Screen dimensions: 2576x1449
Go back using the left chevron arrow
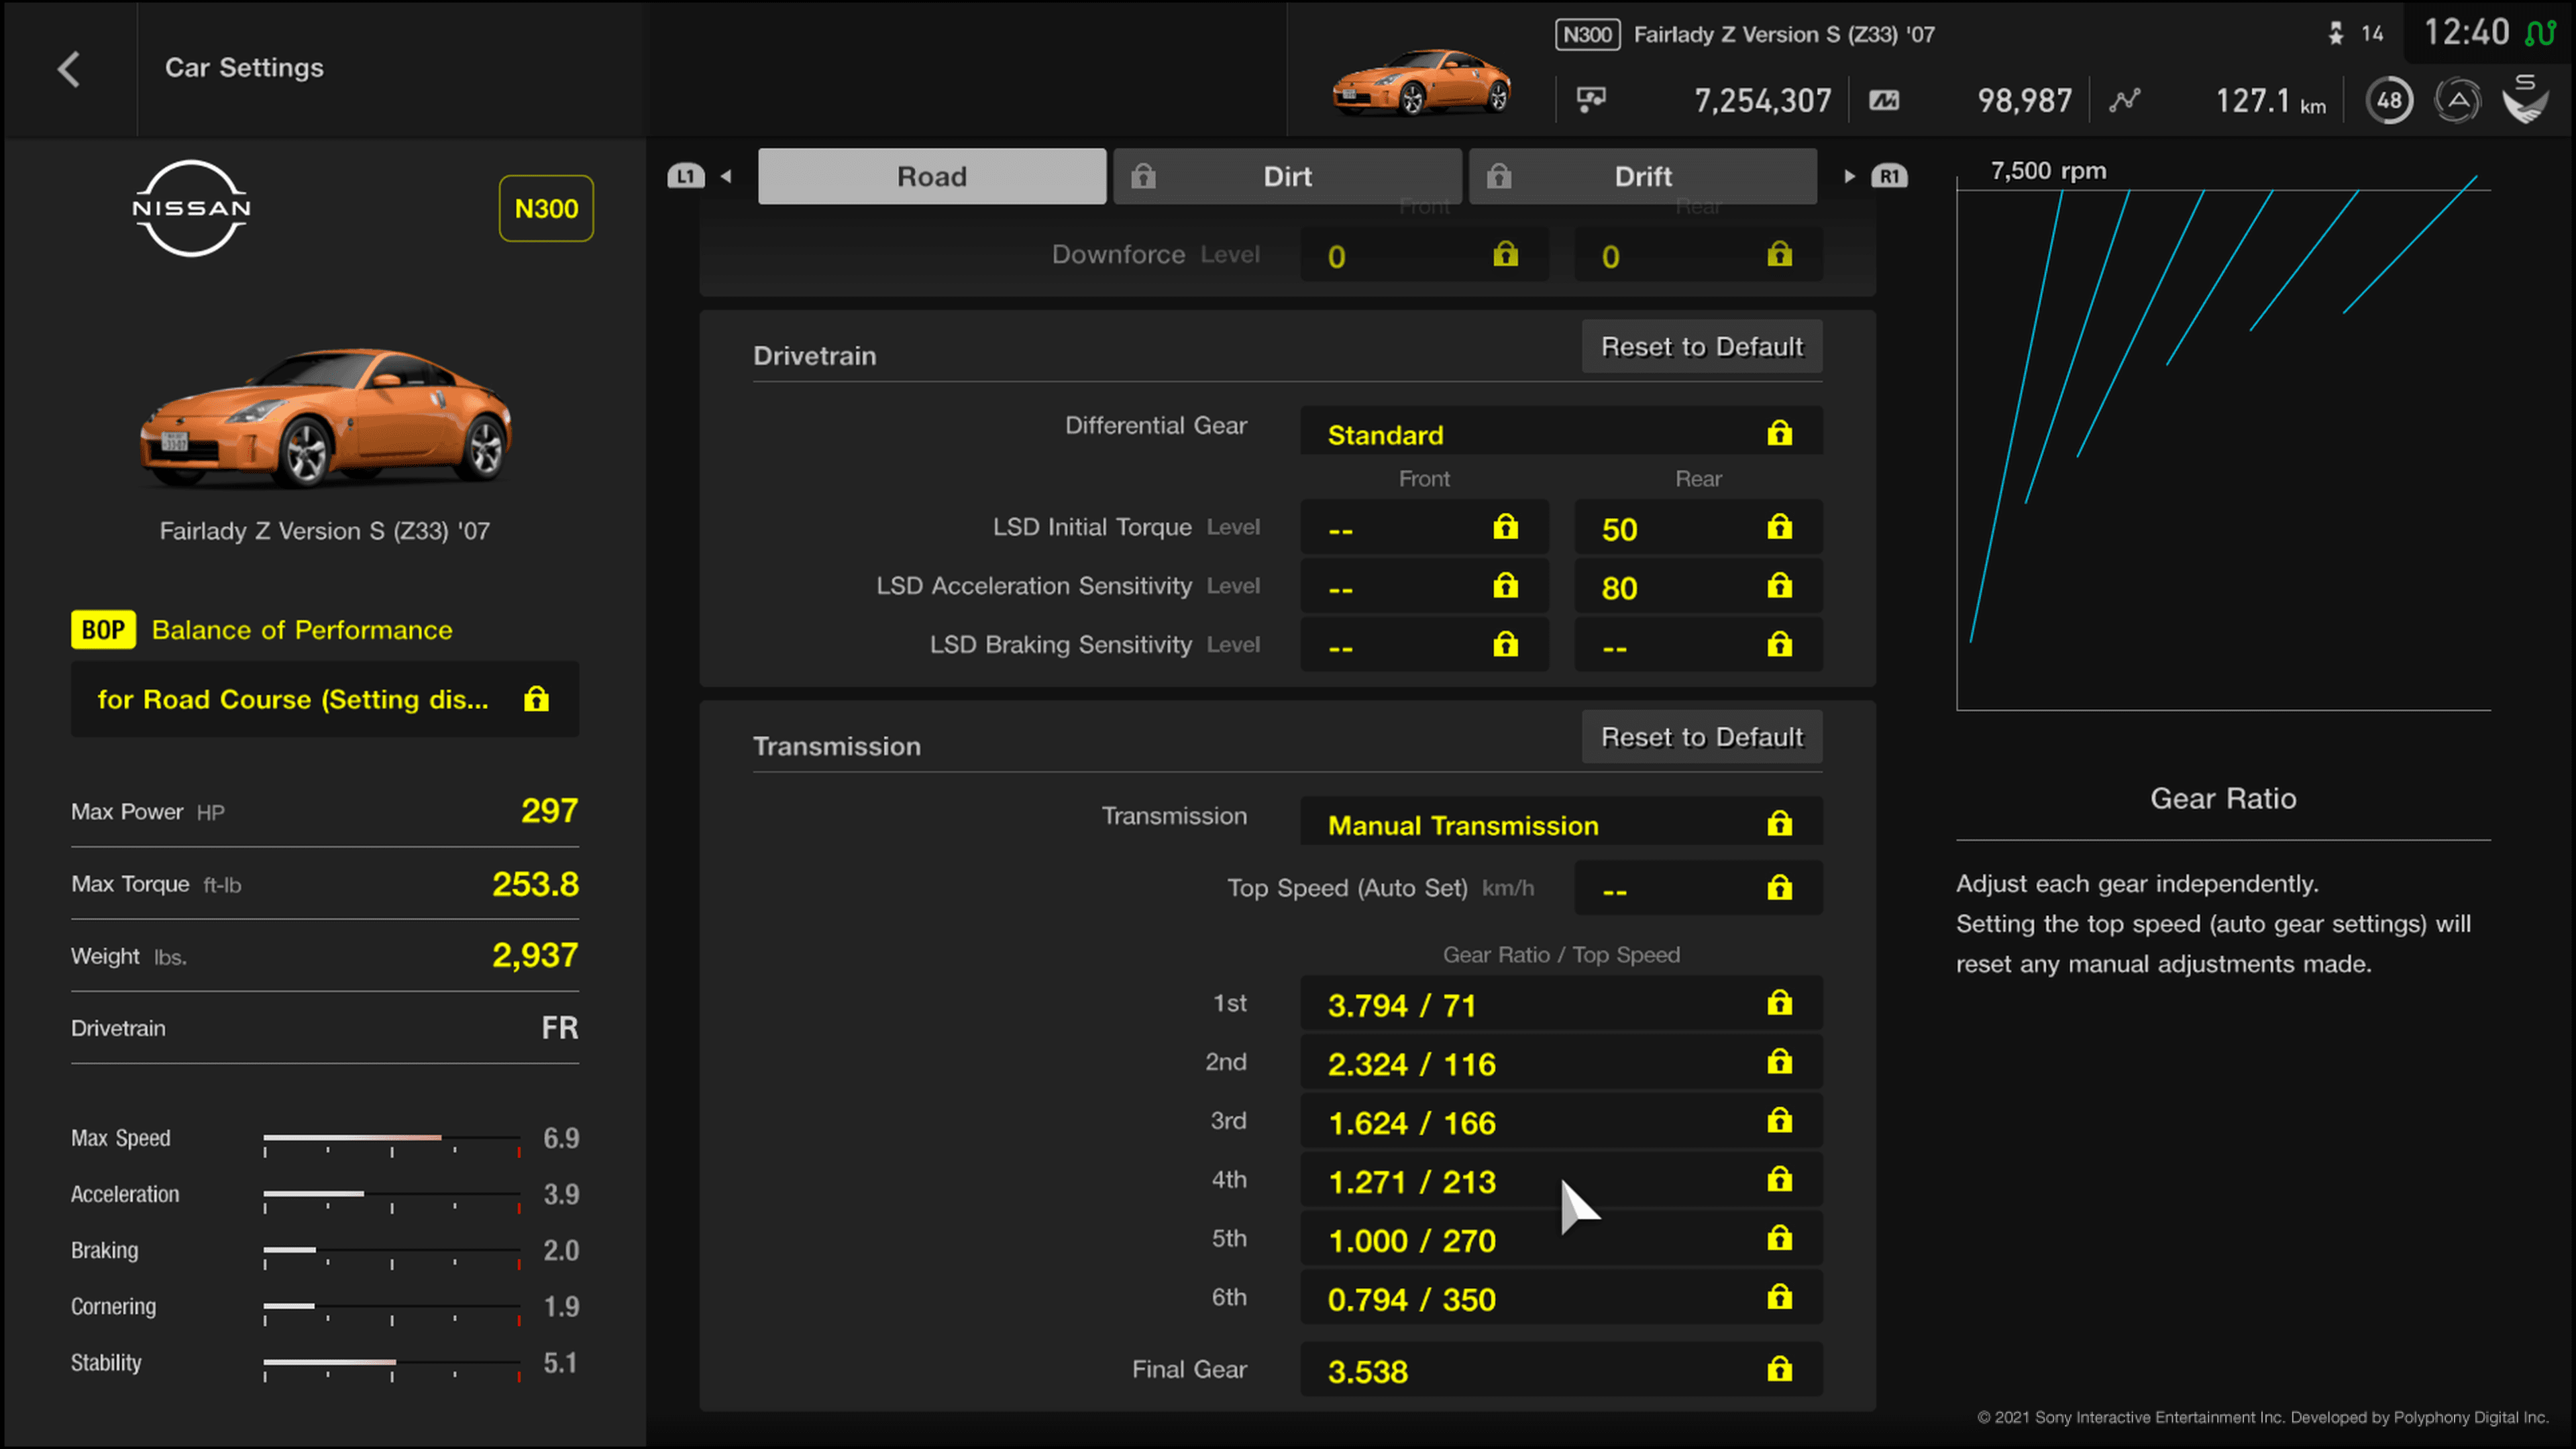tap(68, 69)
